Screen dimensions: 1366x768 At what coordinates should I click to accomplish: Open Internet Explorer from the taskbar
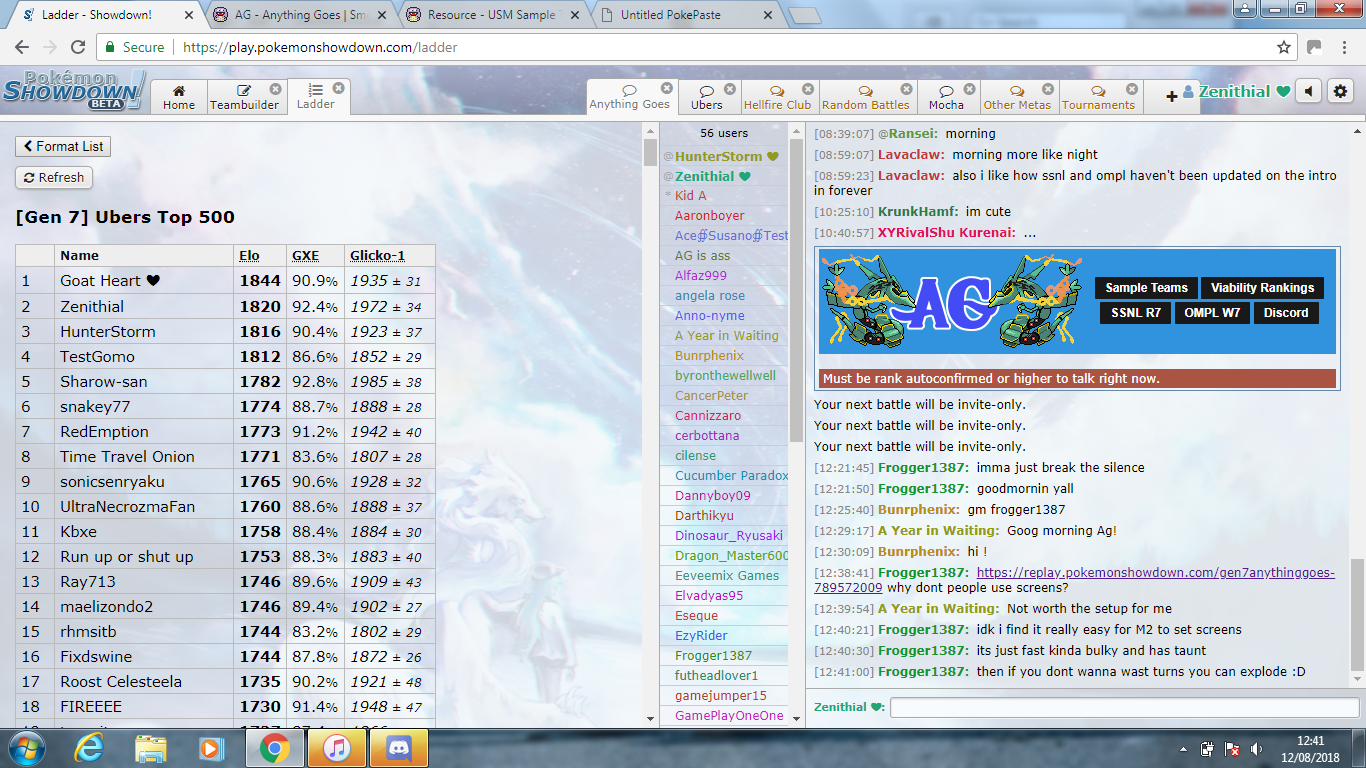pos(90,748)
